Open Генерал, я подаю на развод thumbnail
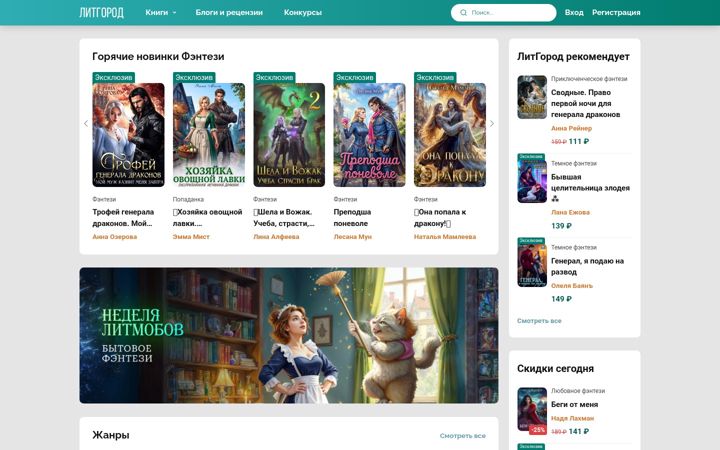The height and width of the screenshot is (450, 720). pos(532,263)
